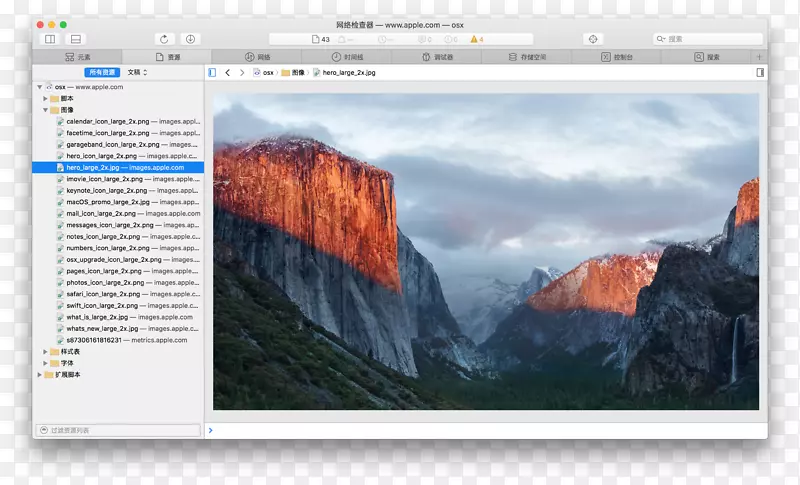Expand the 扩展脚本 folder
Viewport: 800px width, 485px height.
click(x=40, y=375)
